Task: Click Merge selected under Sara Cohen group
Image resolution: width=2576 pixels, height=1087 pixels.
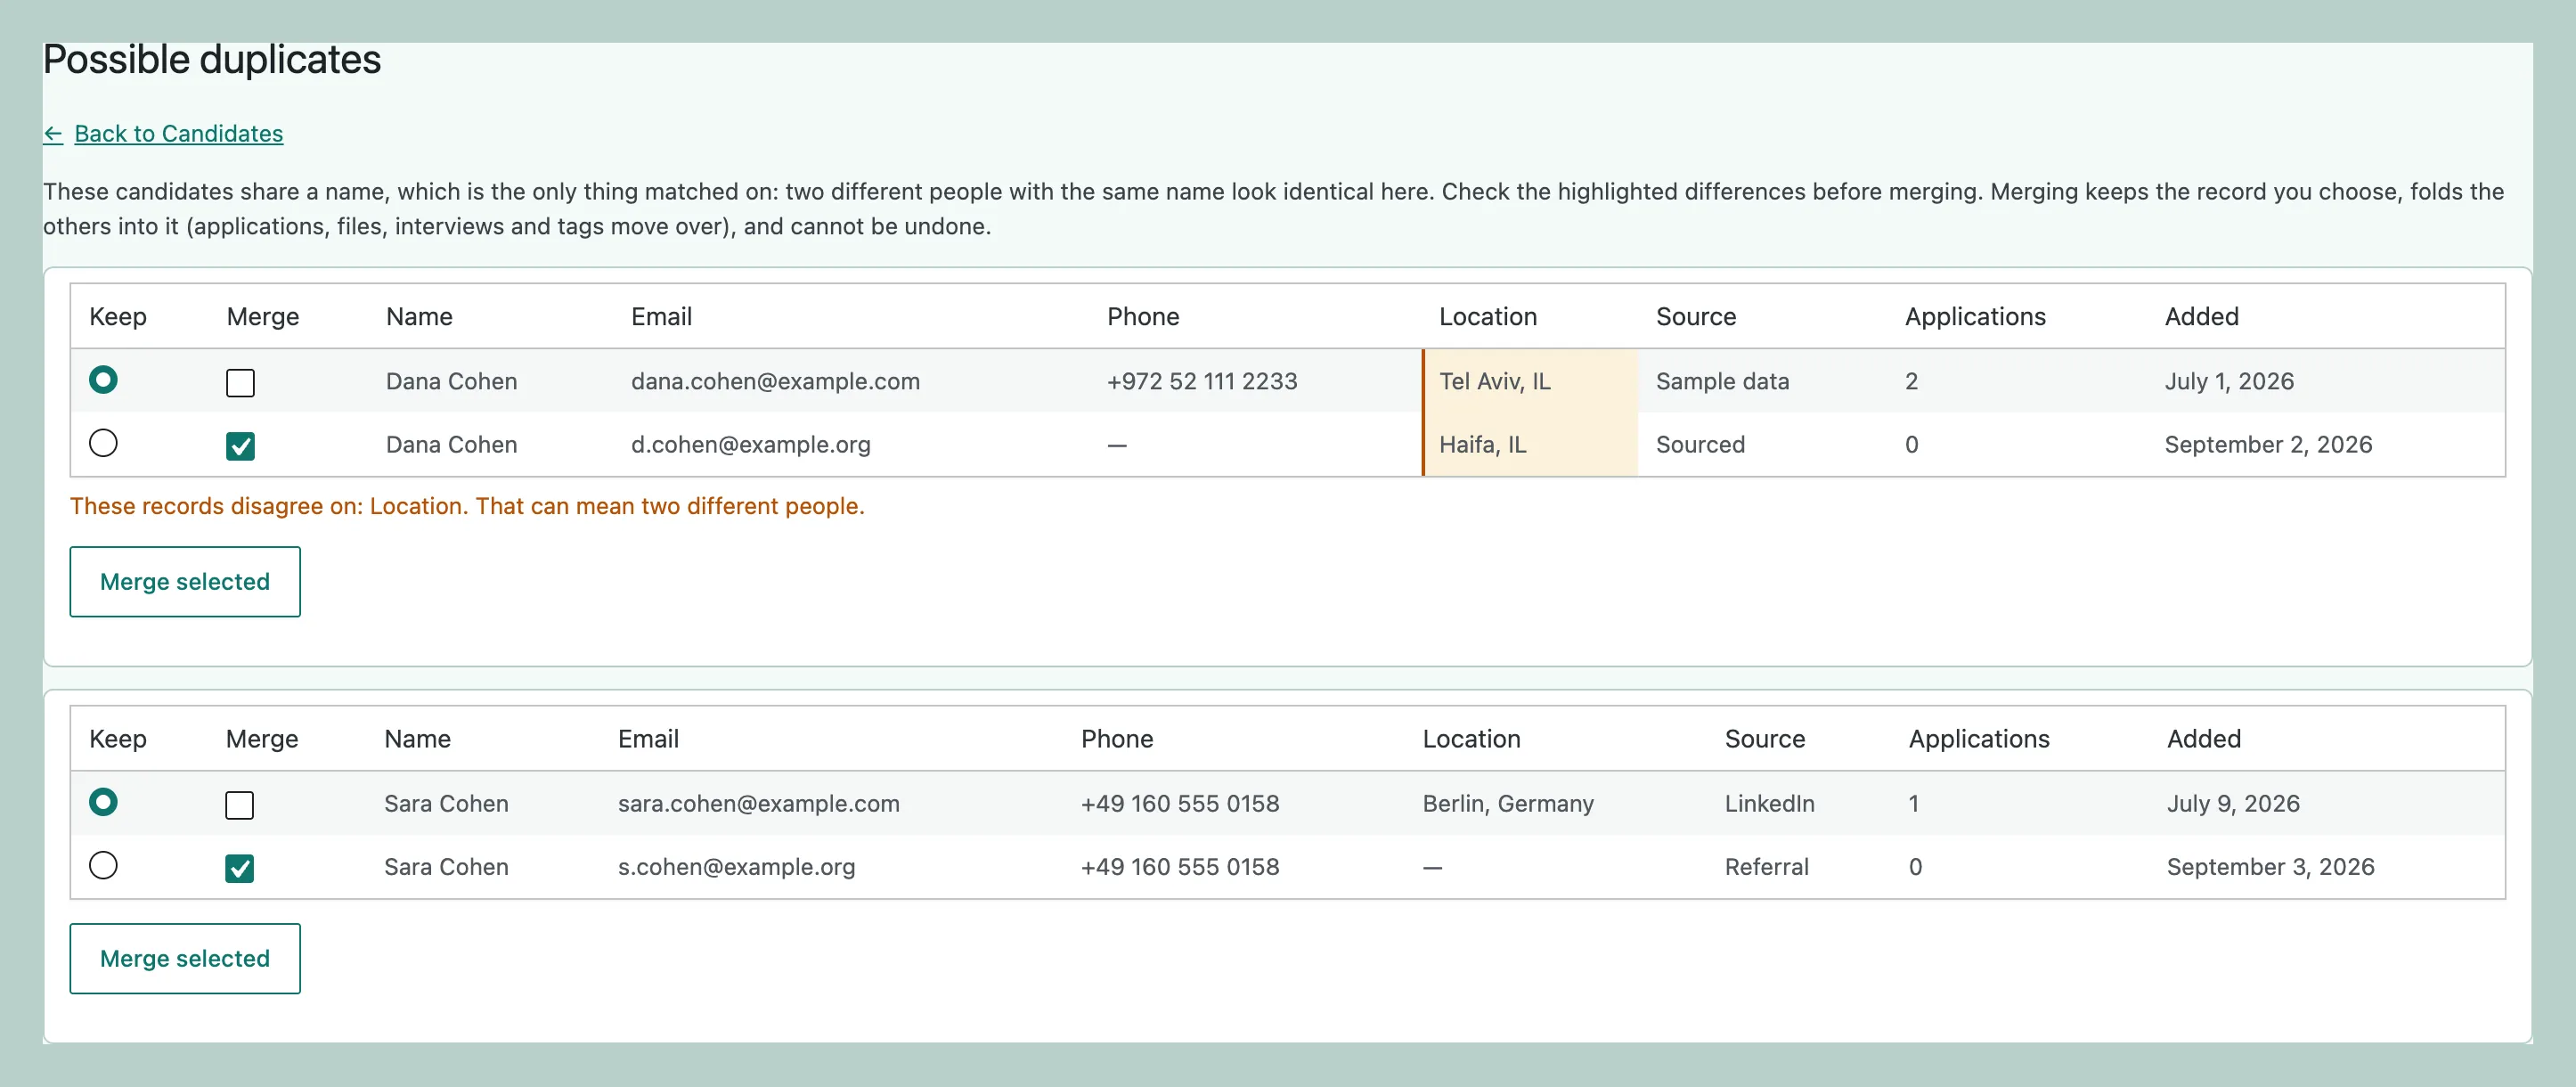Action: pos(185,958)
